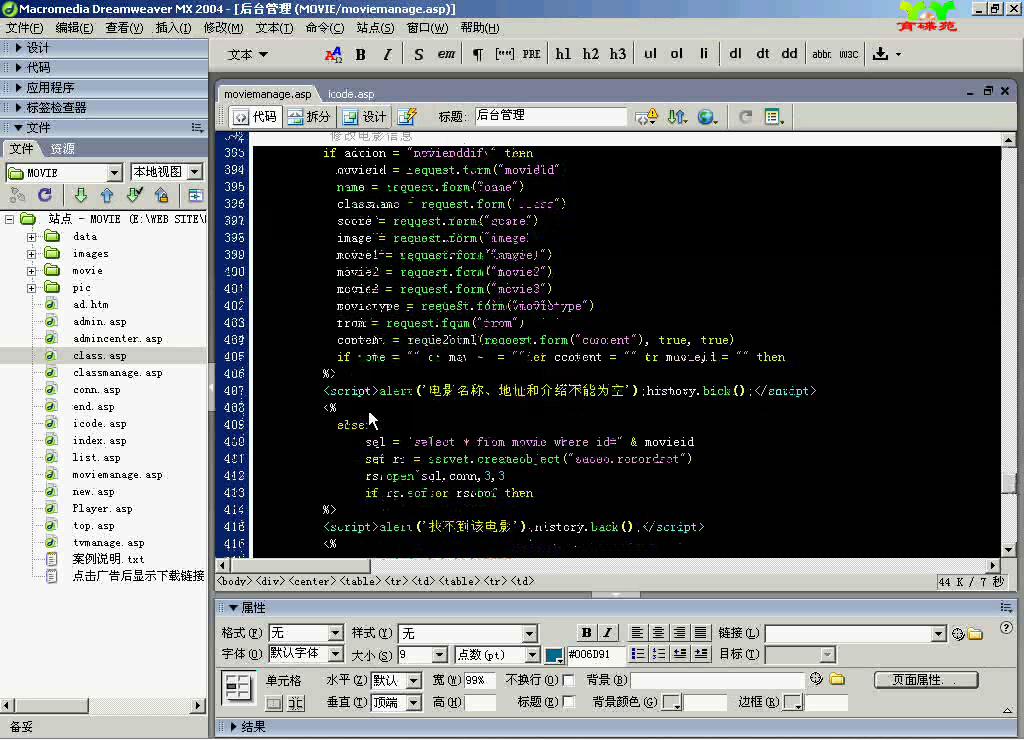This screenshot has width=1024, height=740.
Task: Toggle right alignment in Properties
Action: 680,632
